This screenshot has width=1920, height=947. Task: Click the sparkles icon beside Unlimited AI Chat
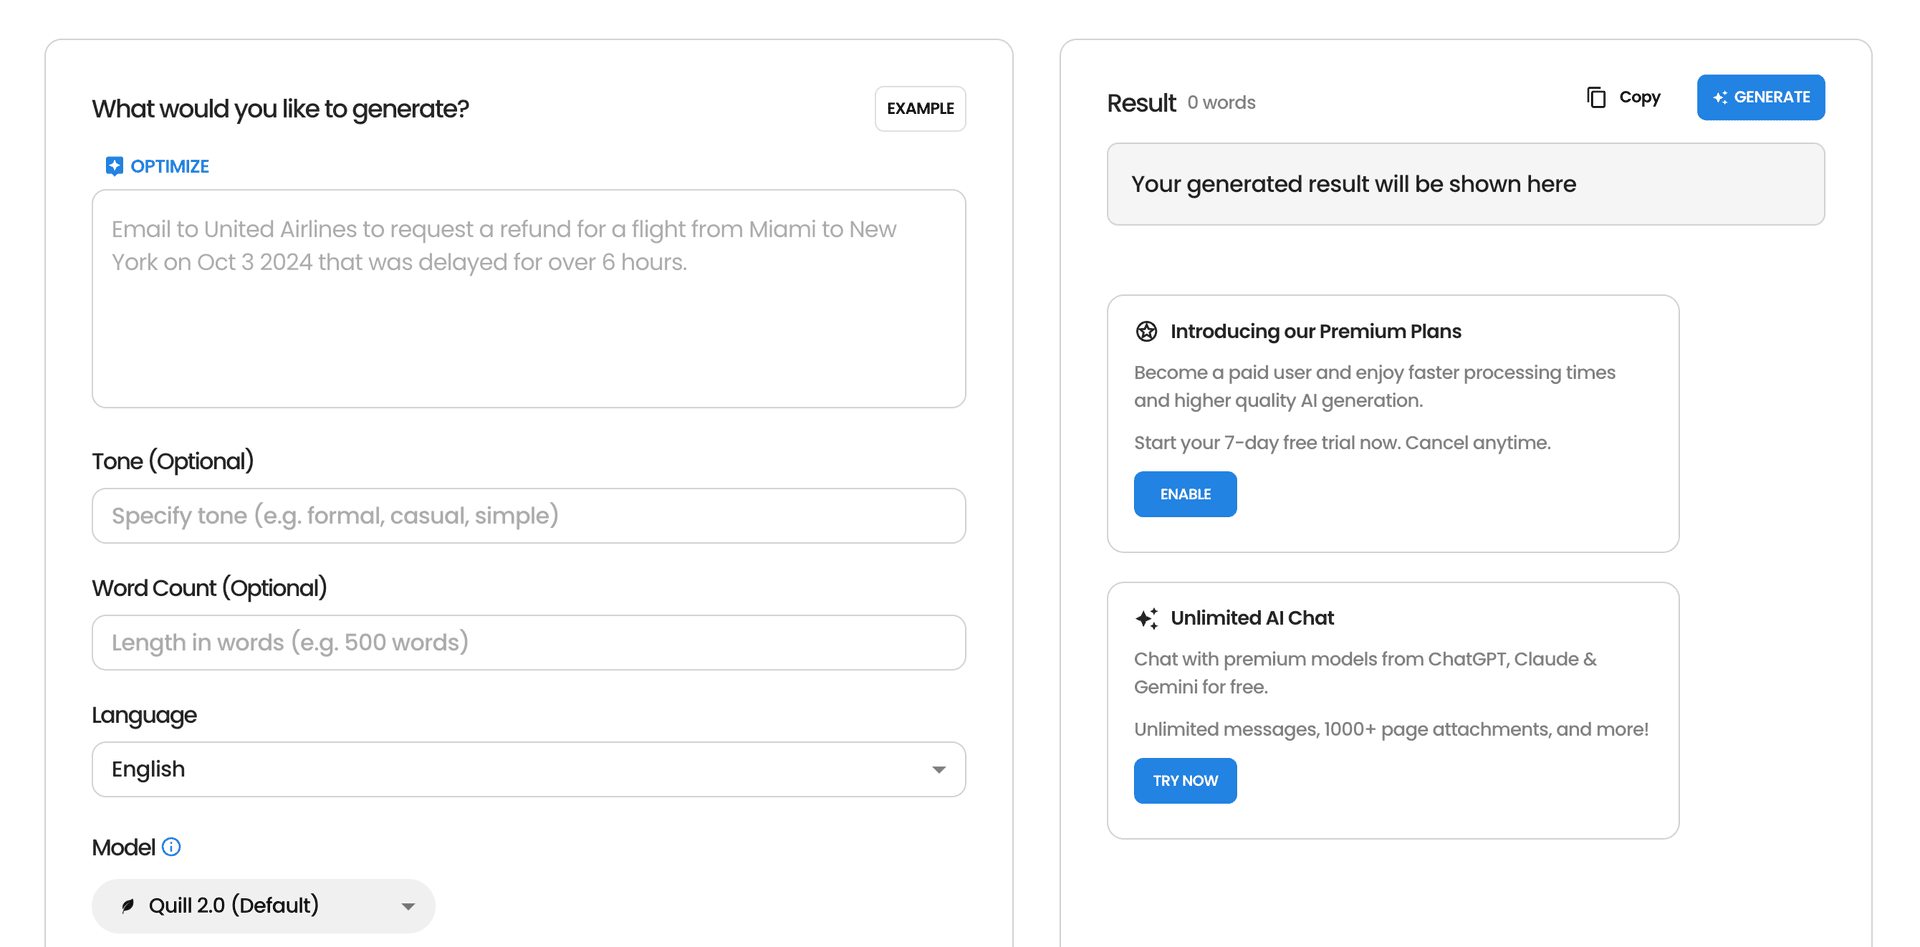(x=1146, y=618)
